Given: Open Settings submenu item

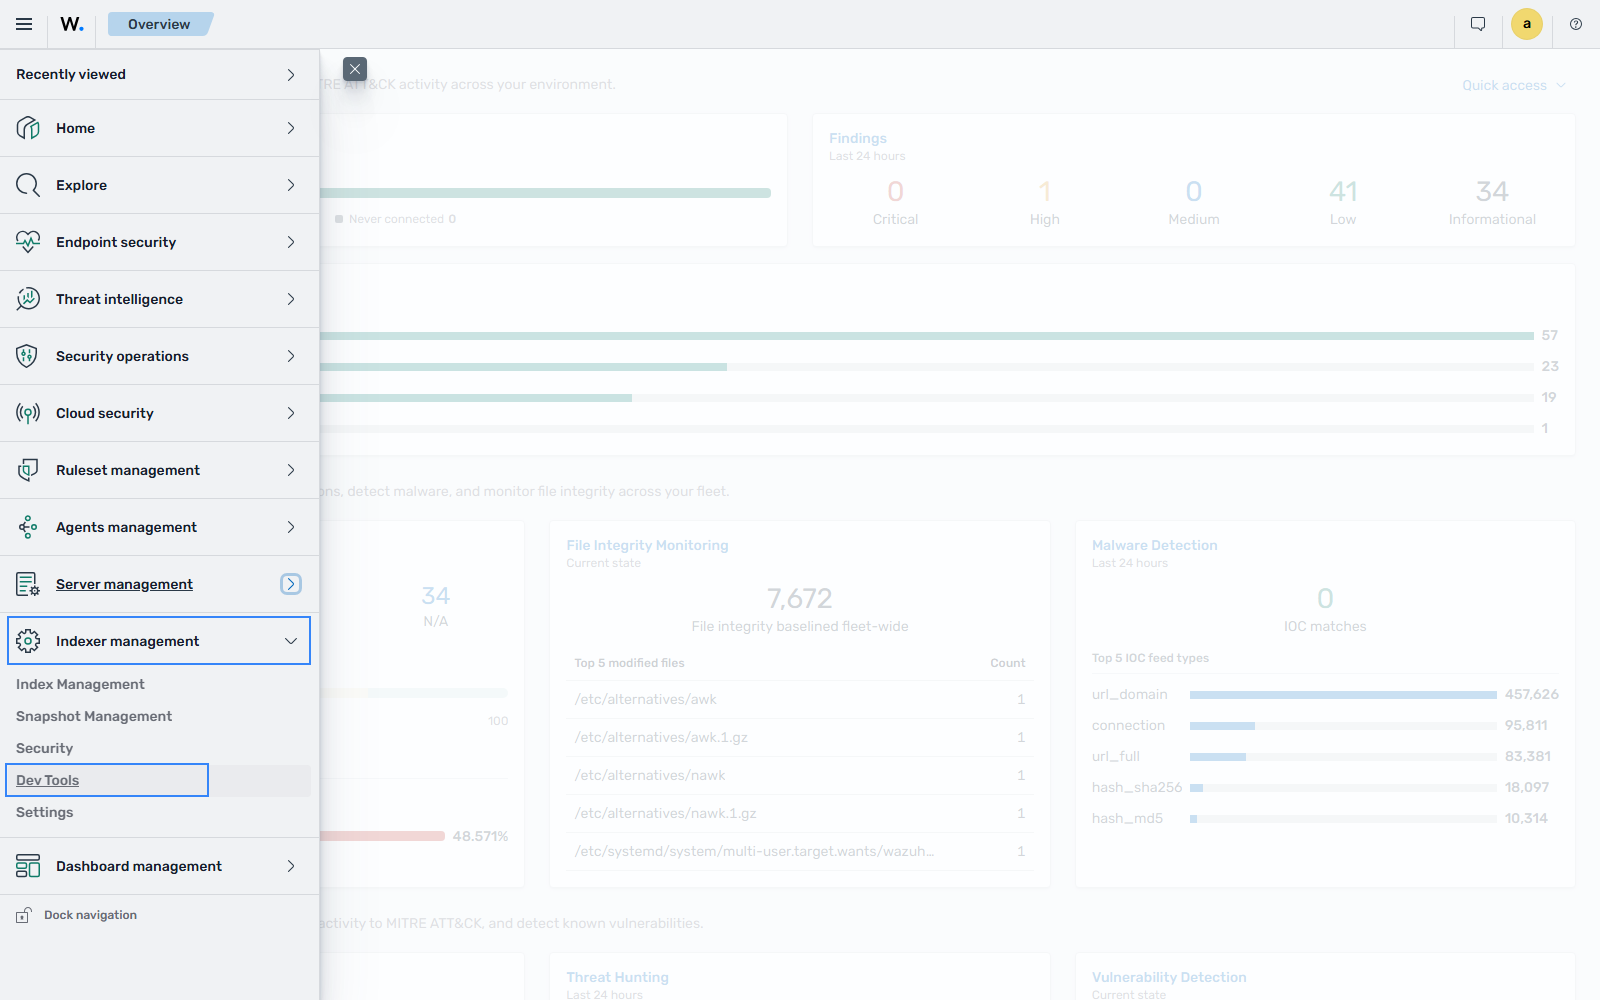Looking at the screenshot, I should pos(44,812).
